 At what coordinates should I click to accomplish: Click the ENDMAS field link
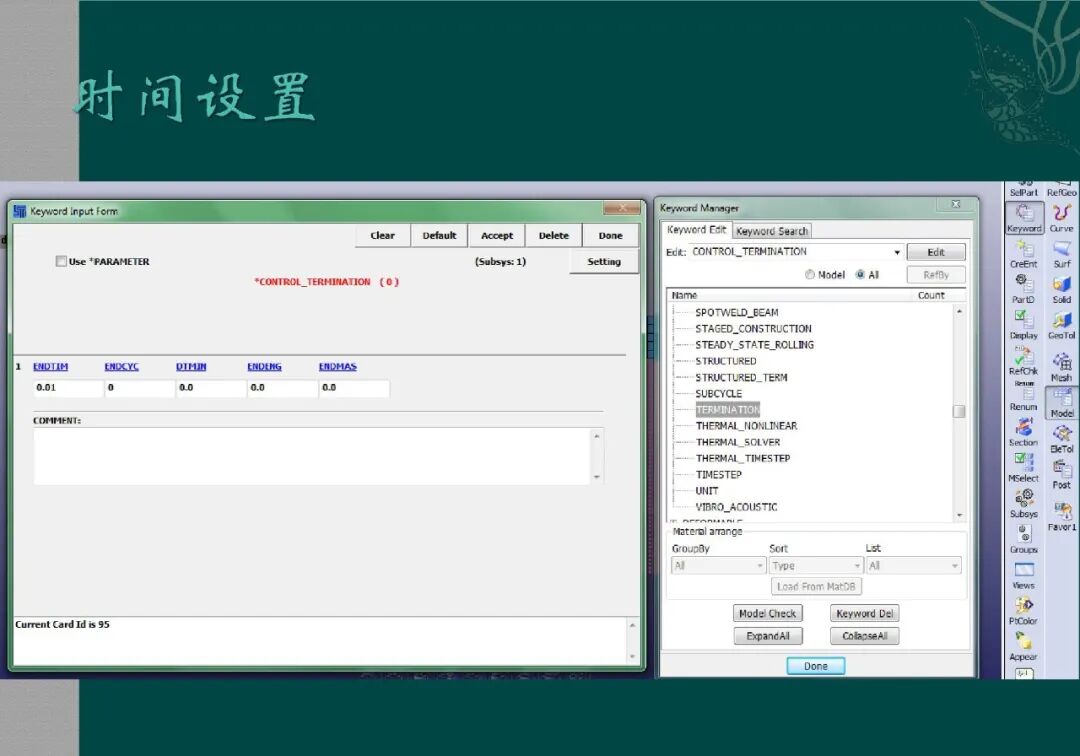(338, 366)
